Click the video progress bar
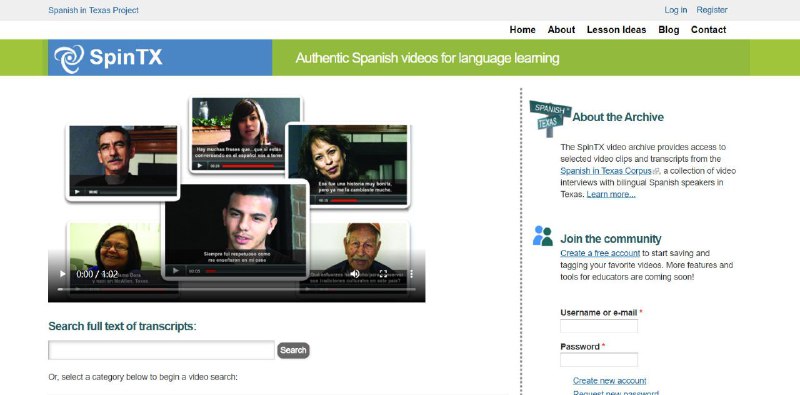 tap(236, 289)
